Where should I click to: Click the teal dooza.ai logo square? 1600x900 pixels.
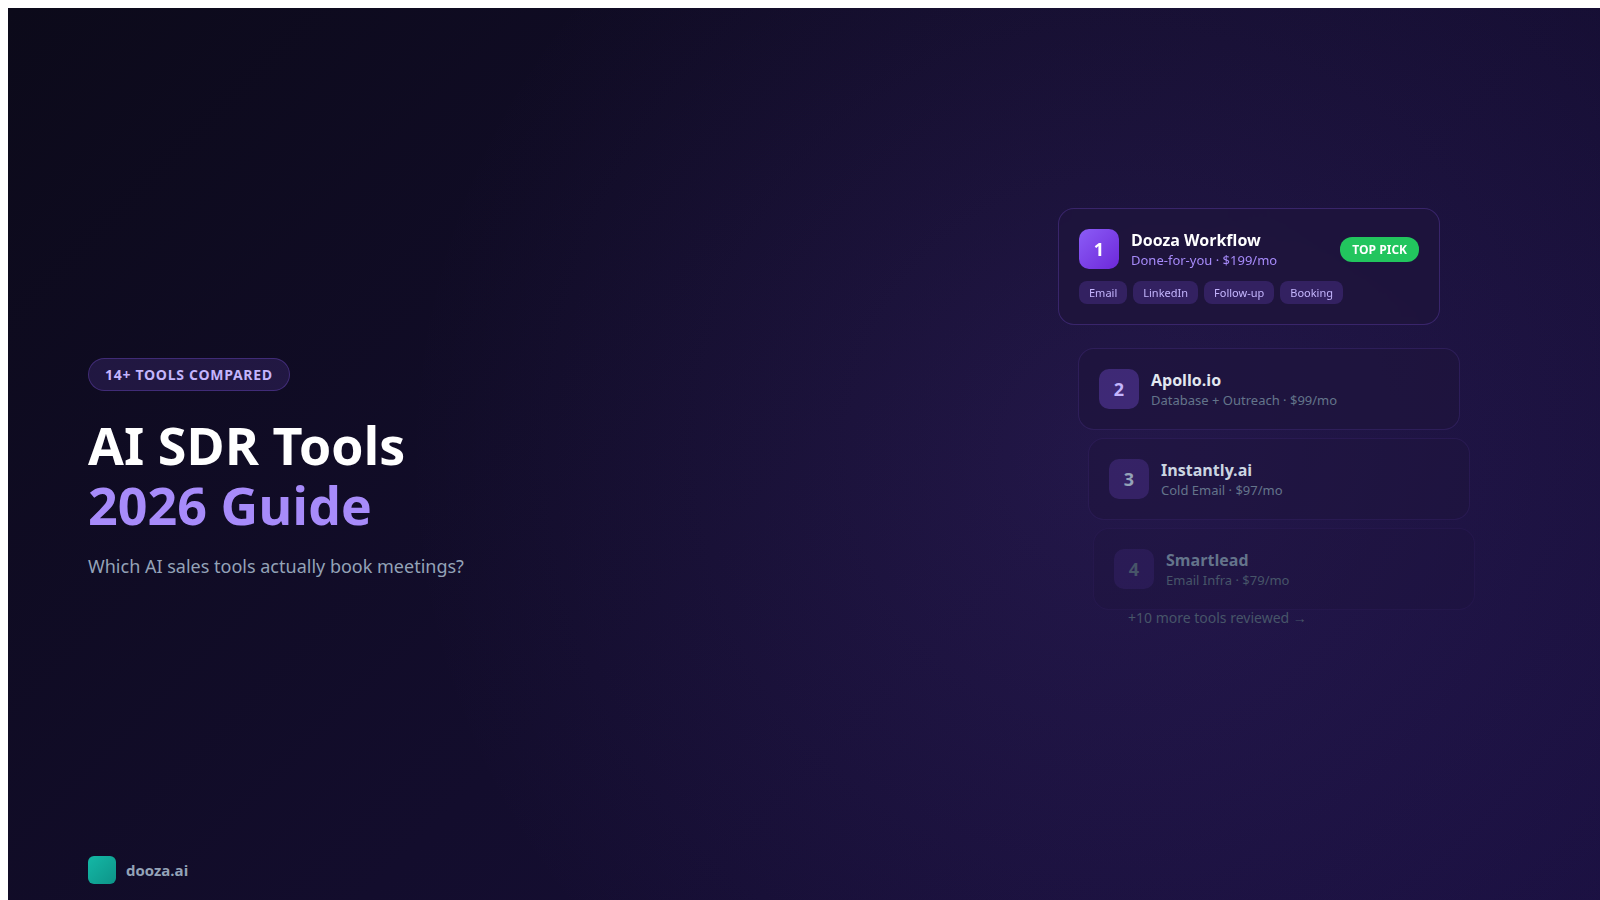click(x=102, y=870)
